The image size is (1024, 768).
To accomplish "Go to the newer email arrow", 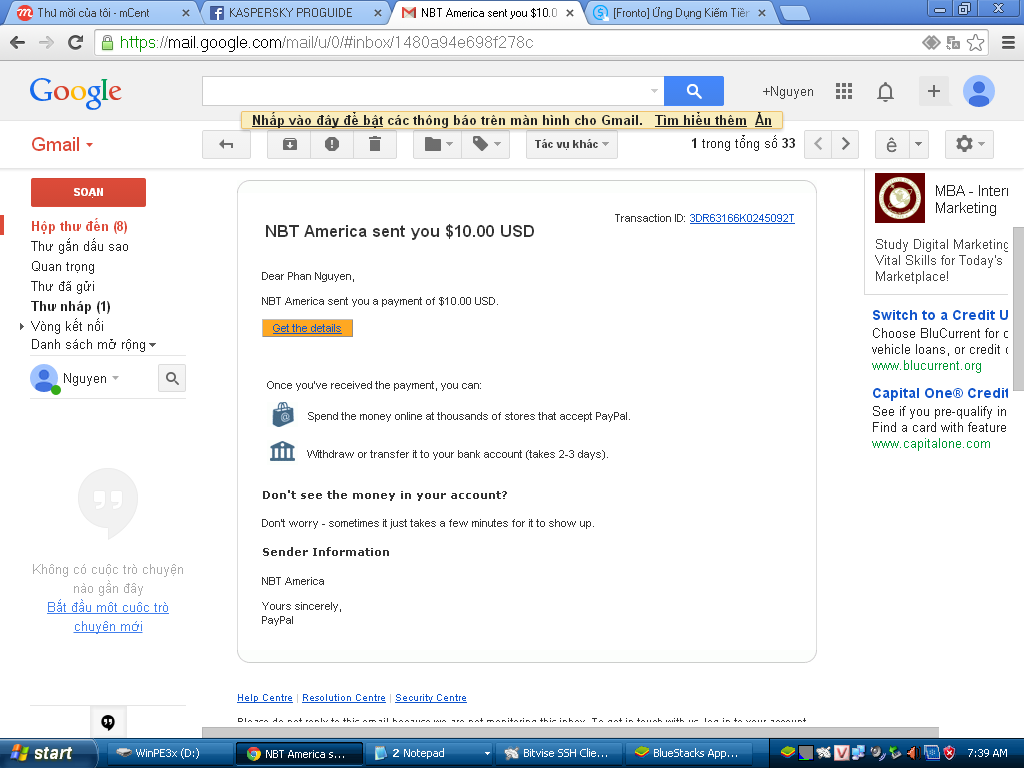I will pos(818,144).
